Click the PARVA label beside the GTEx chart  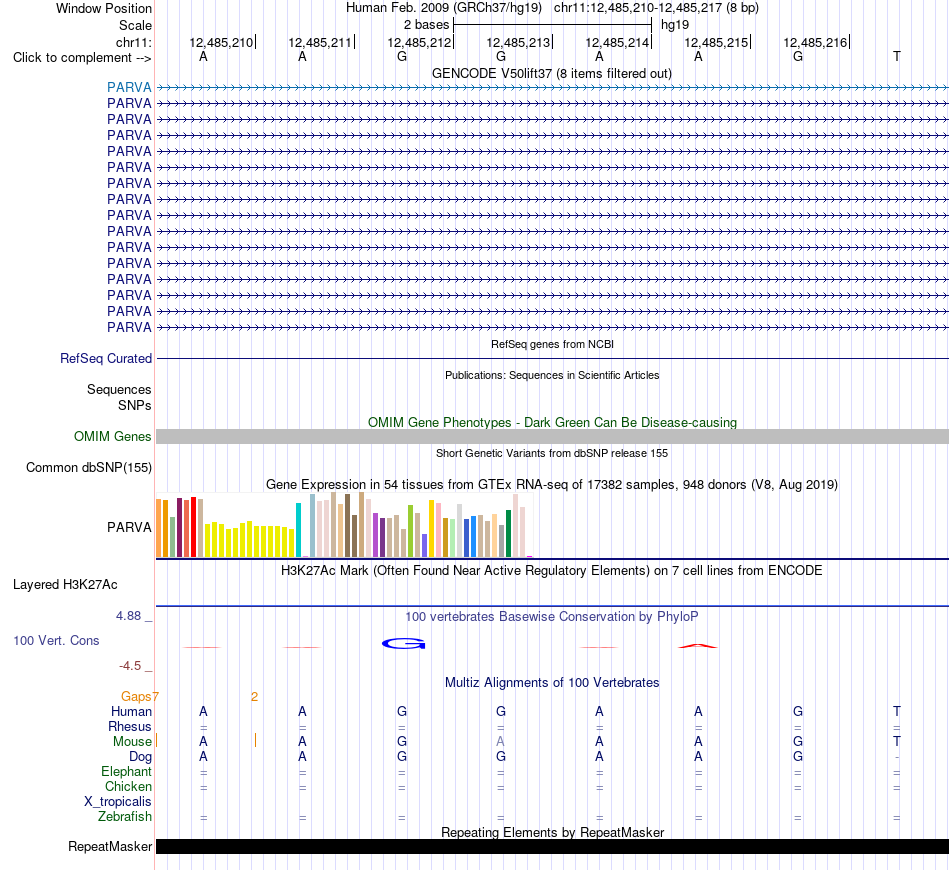[129, 527]
